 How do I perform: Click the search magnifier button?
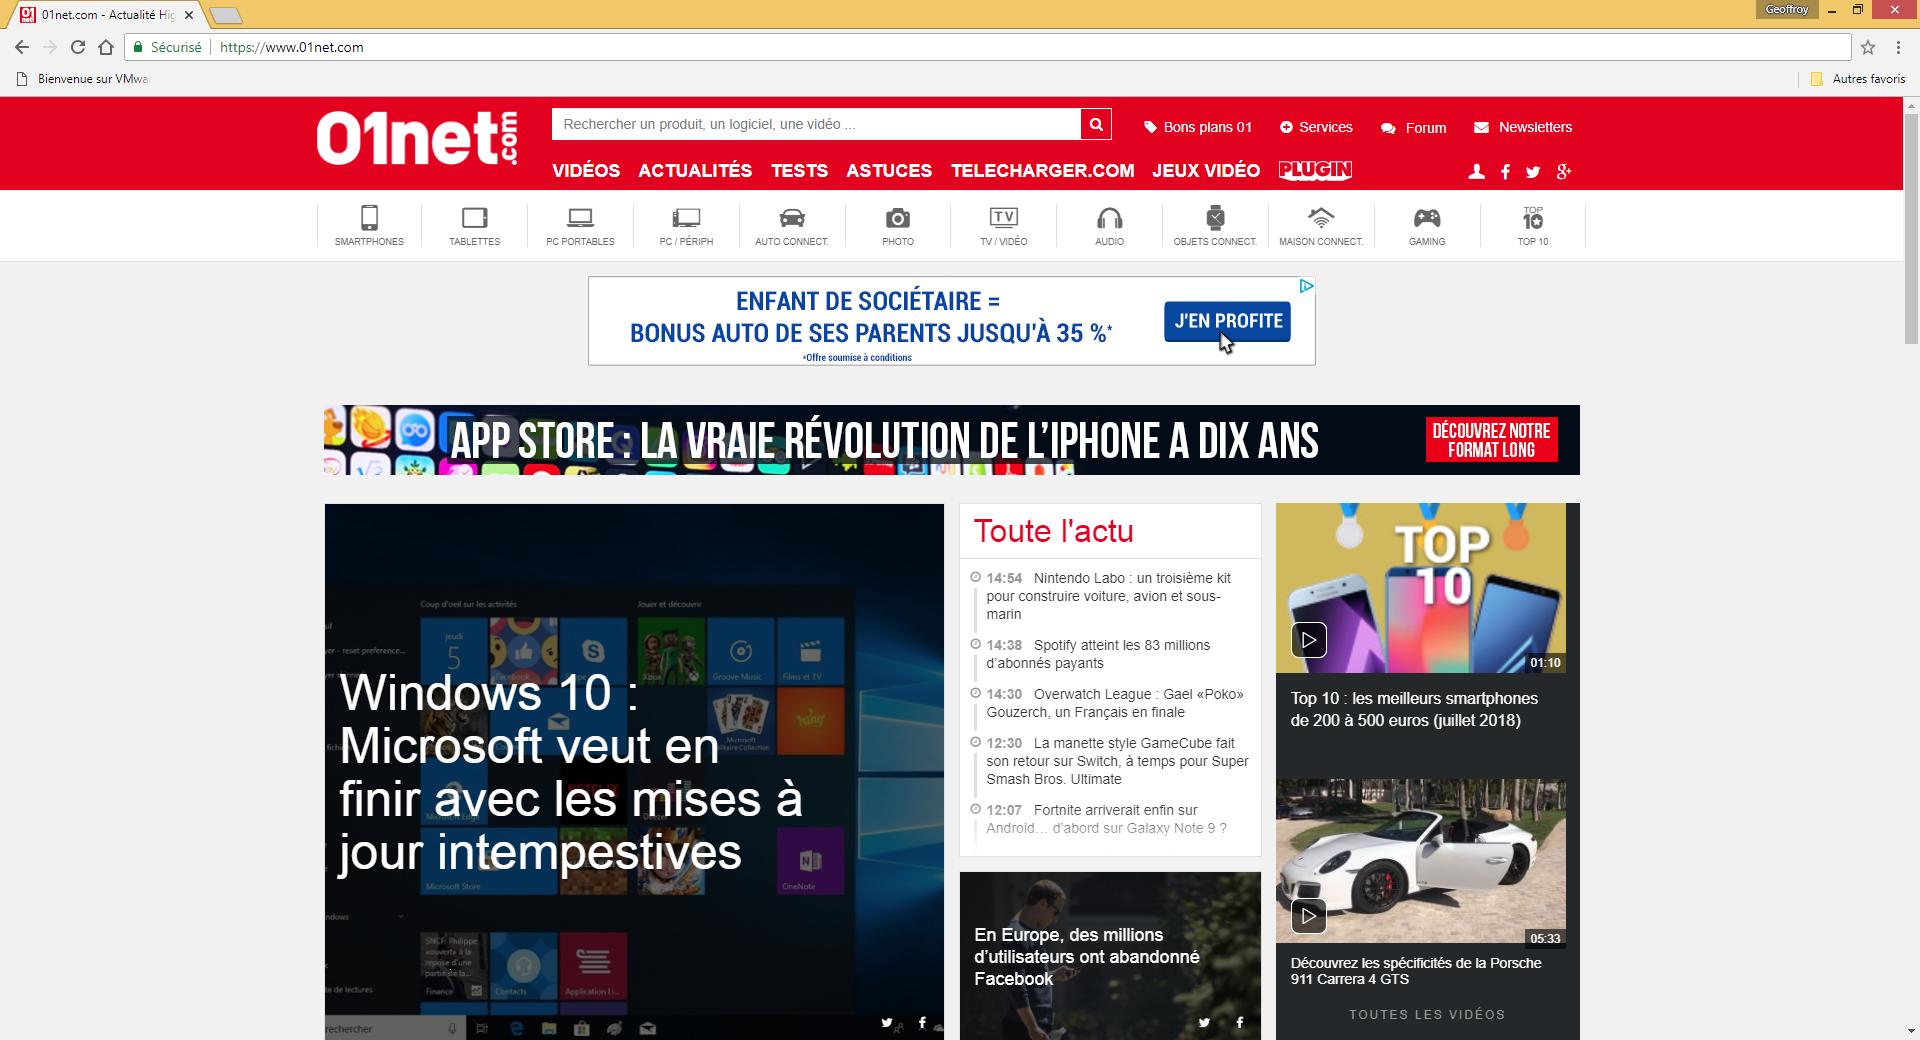1096,124
